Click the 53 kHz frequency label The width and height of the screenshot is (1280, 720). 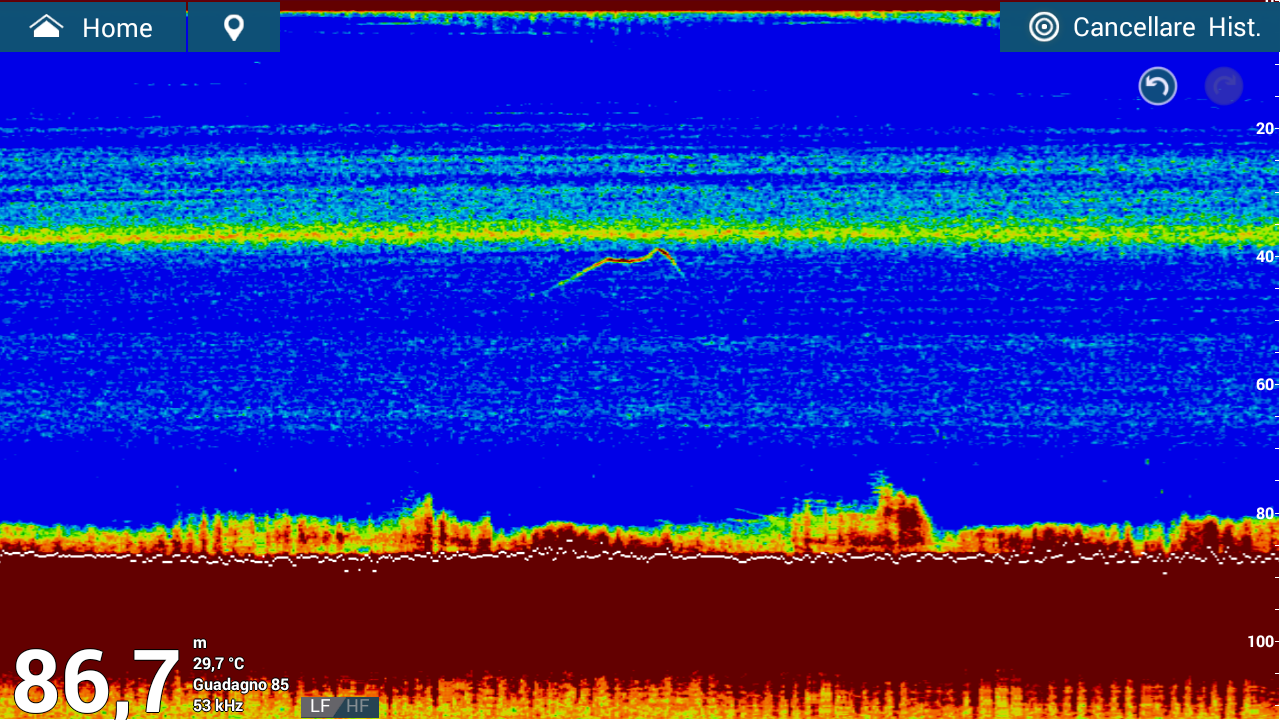coord(218,706)
